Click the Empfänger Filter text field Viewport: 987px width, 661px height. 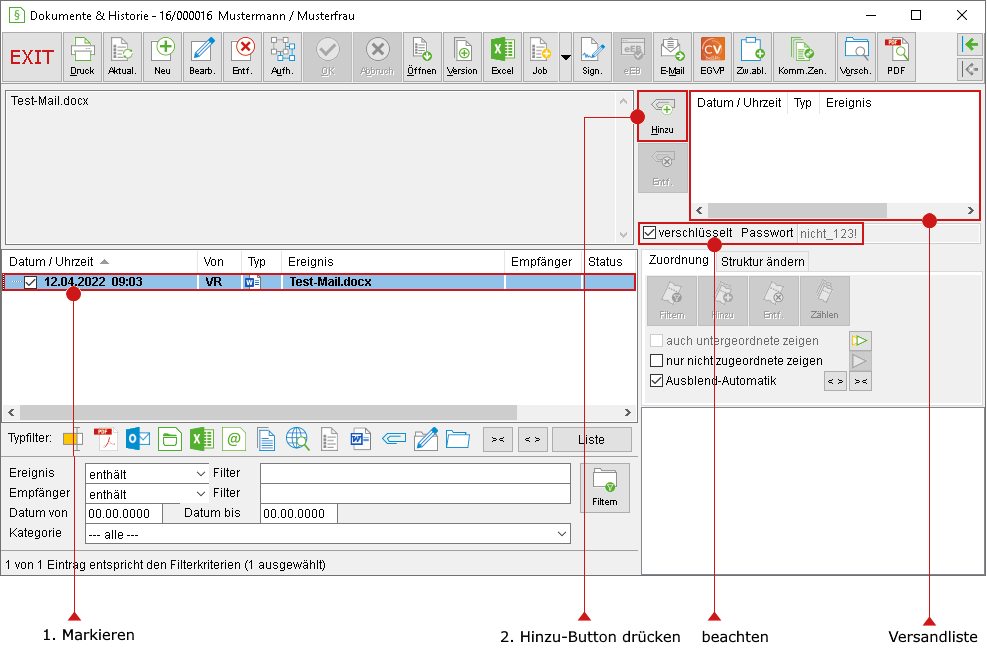coord(415,494)
